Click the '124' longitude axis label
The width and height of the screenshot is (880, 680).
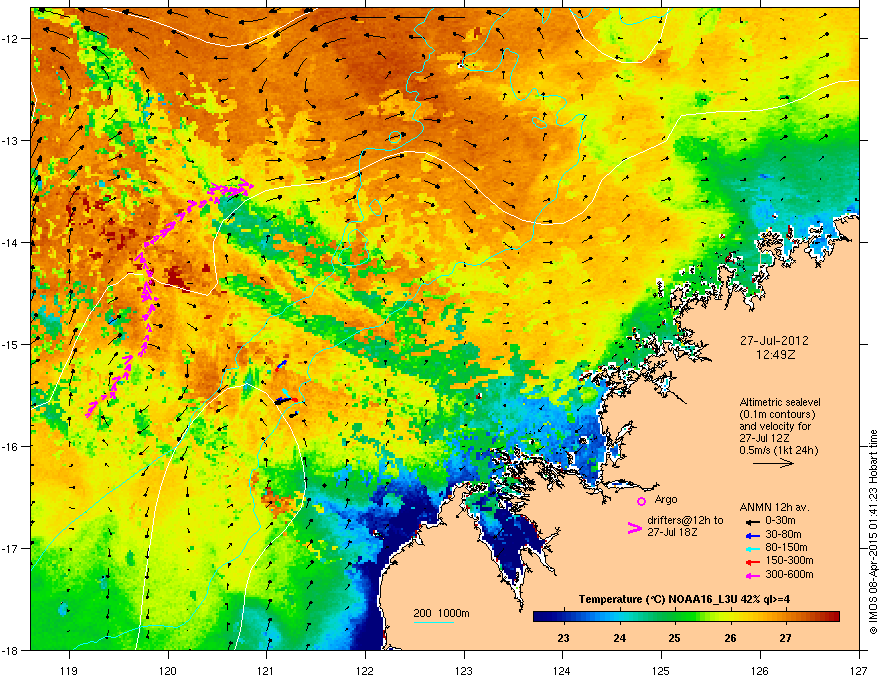(x=562, y=670)
